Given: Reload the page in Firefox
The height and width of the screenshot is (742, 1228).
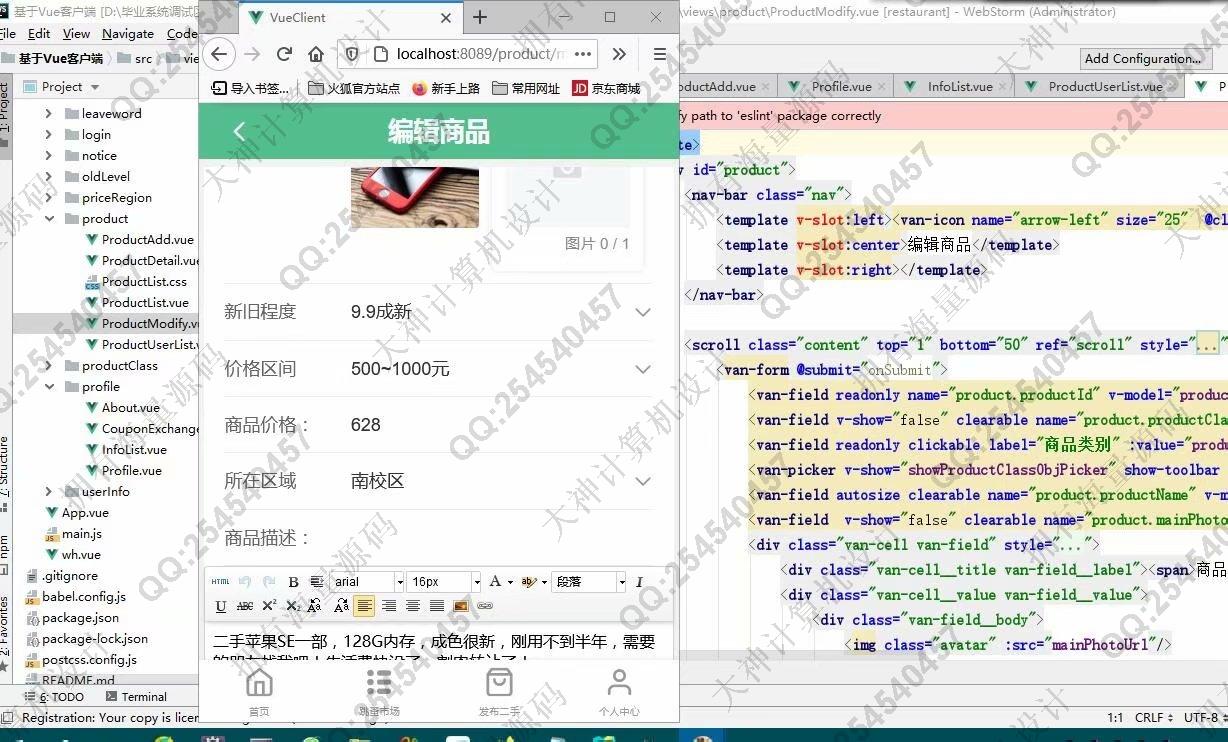Looking at the screenshot, I should coord(284,54).
